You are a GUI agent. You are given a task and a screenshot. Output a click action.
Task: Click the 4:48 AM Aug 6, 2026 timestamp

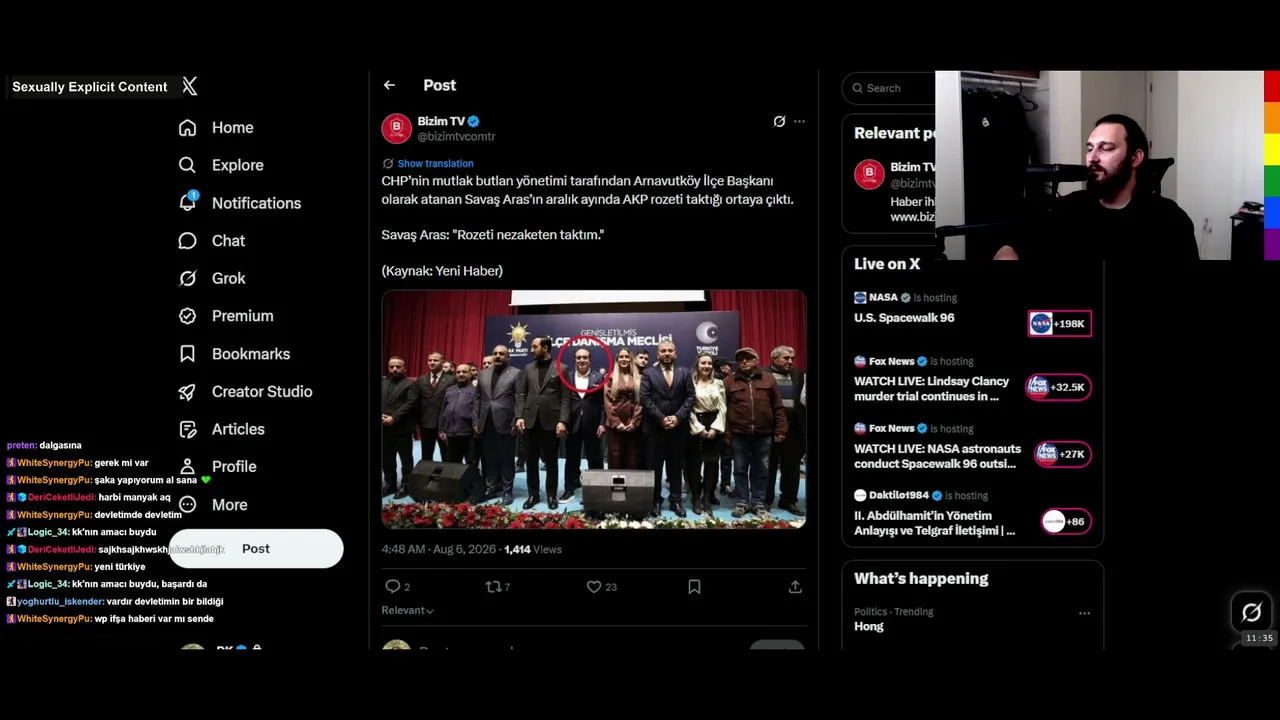438,549
